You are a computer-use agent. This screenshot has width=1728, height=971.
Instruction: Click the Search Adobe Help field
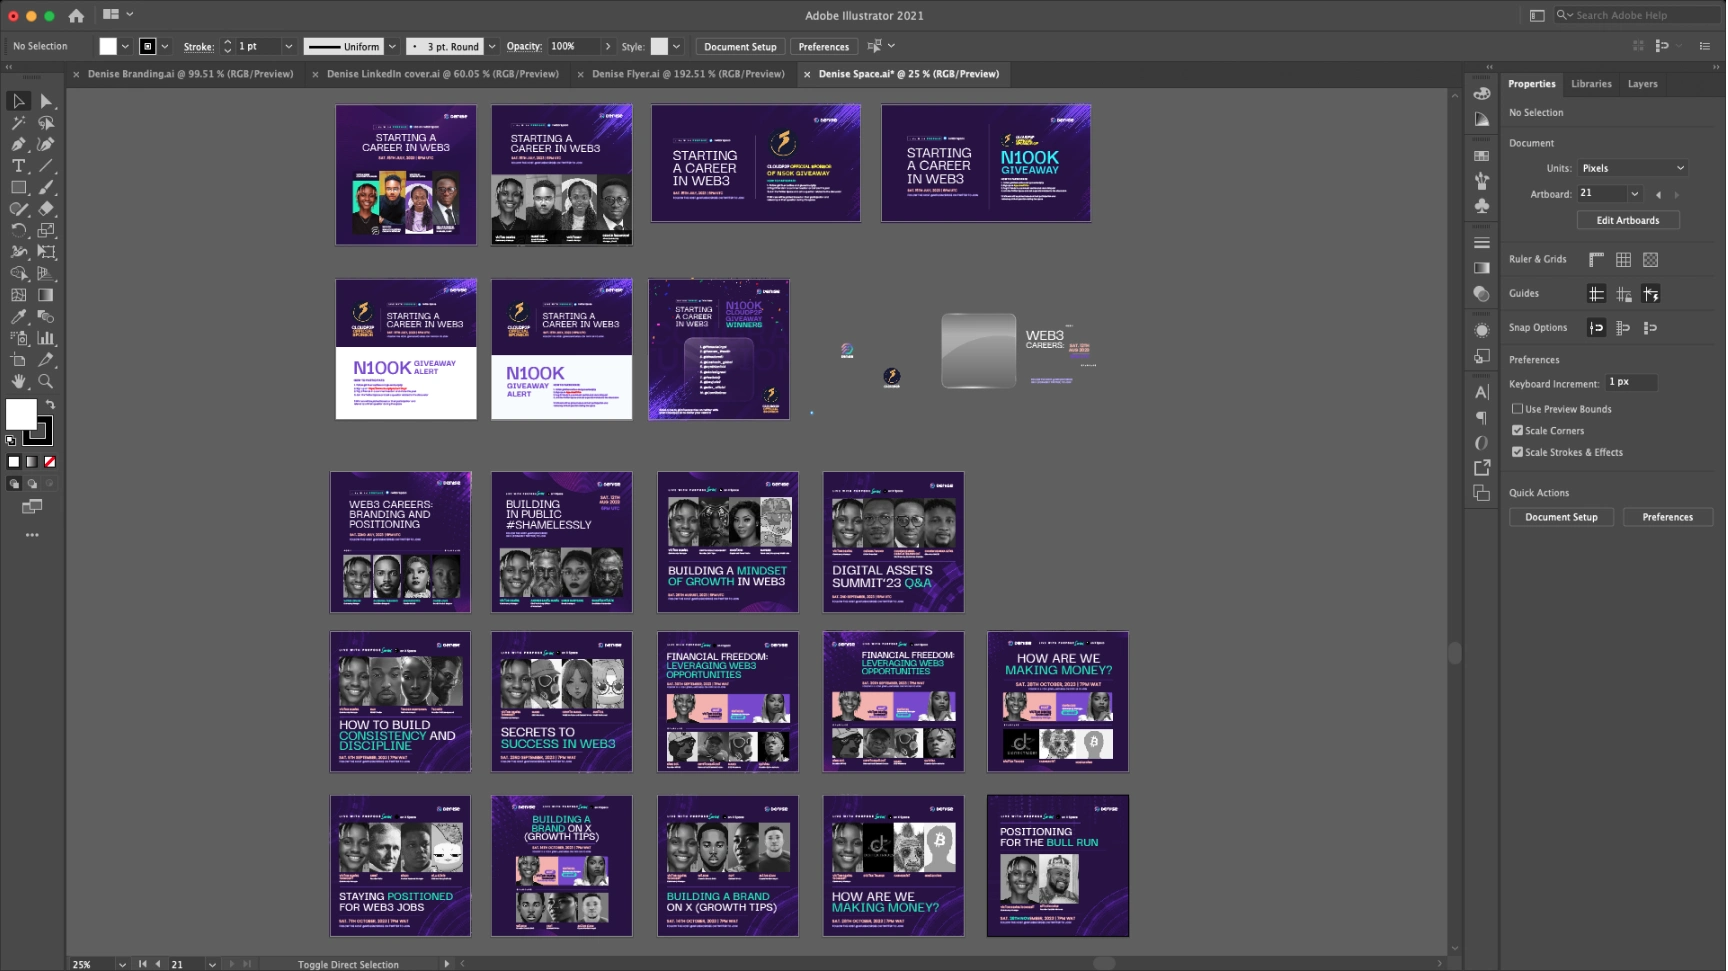pos(1640,15)
